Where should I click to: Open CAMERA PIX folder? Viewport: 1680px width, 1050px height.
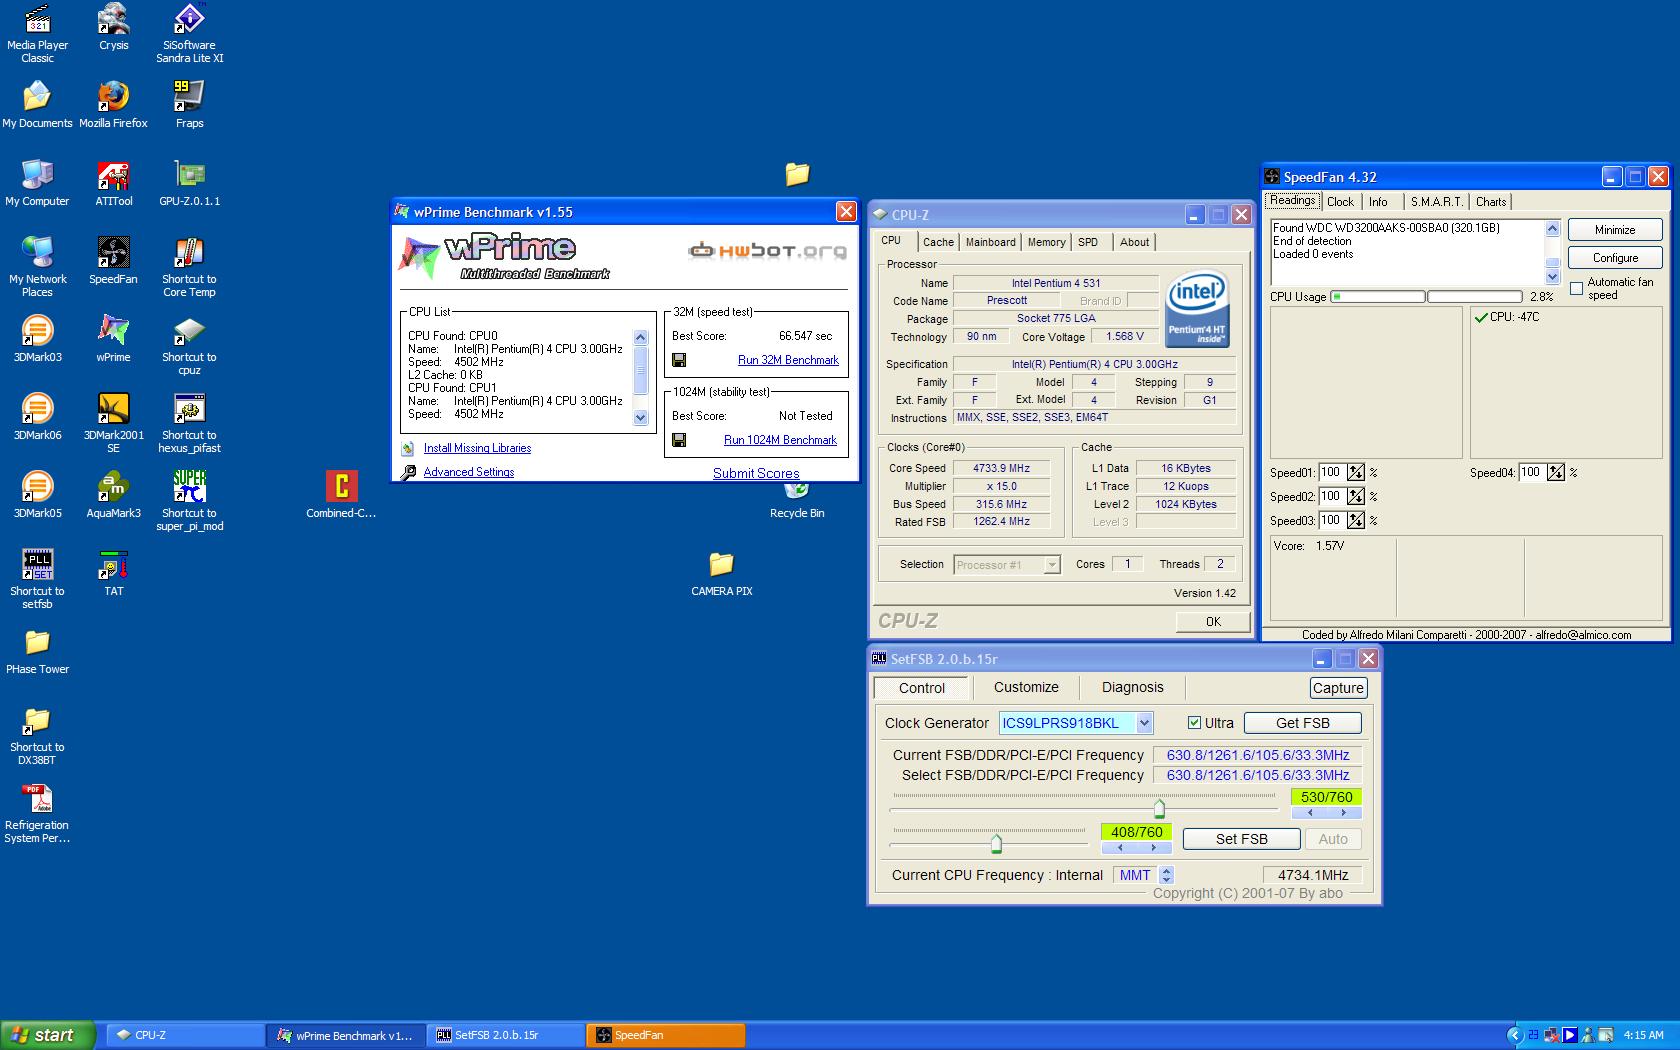coord(721,573)
